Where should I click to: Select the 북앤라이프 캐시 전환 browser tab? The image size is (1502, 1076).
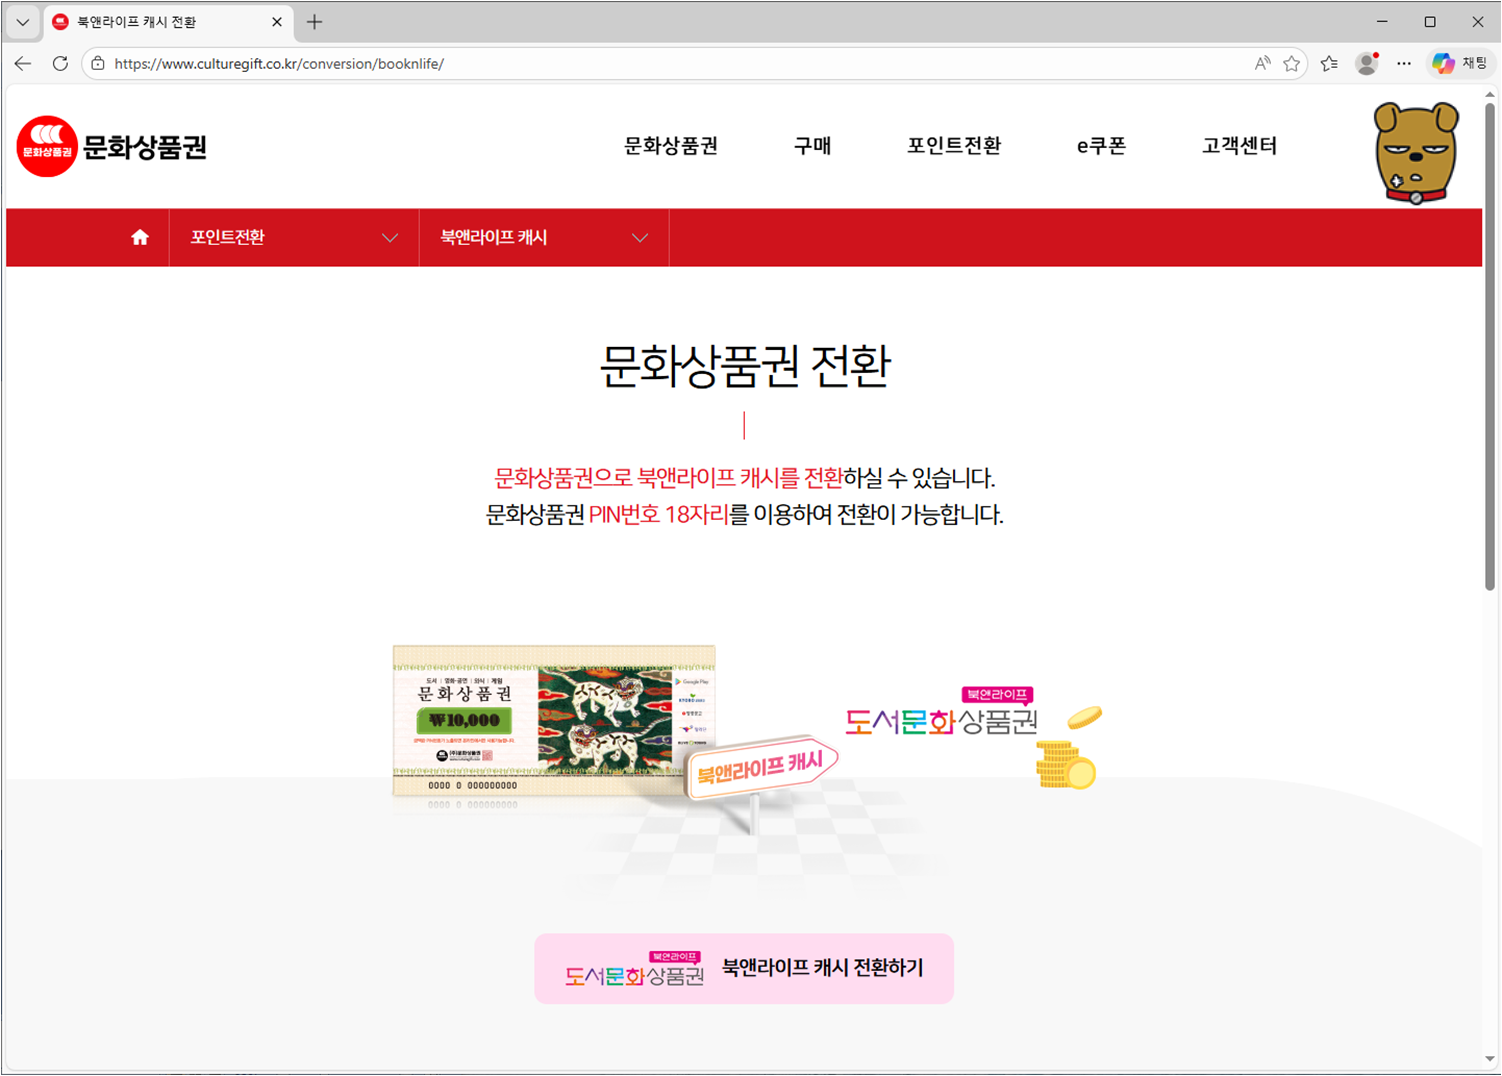(x=168, y=22)
